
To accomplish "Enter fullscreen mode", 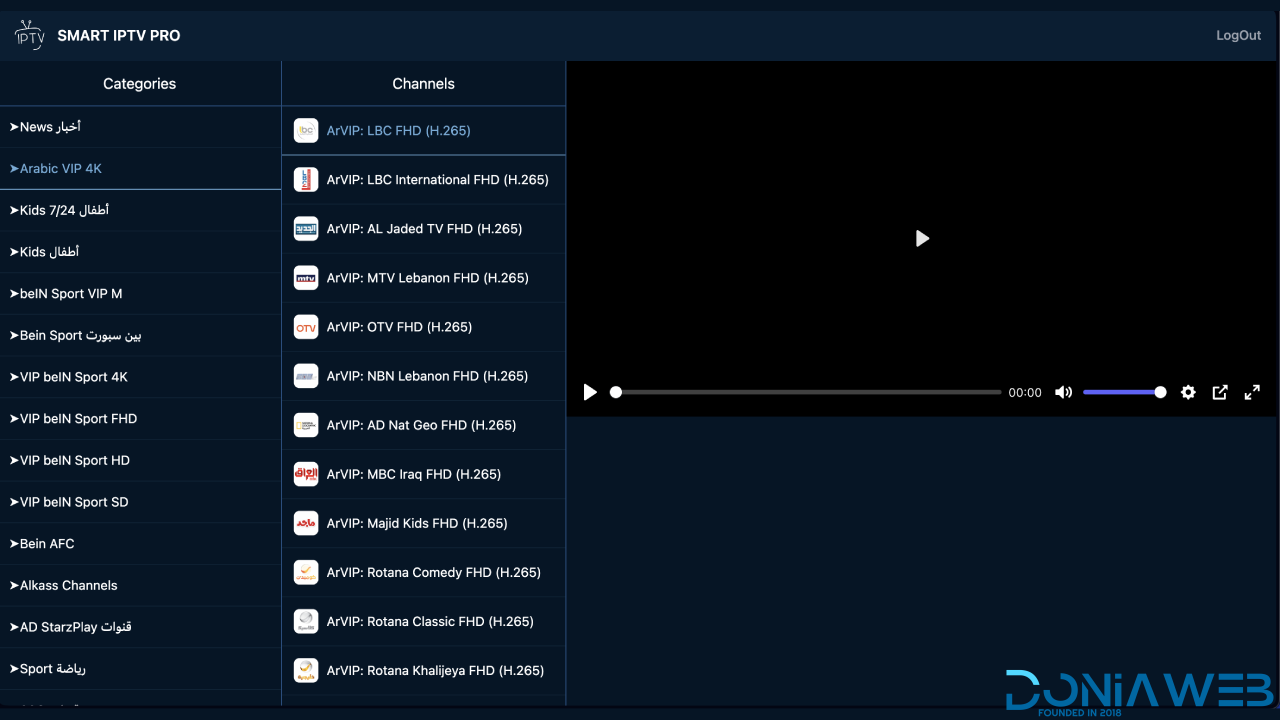I will [x=1252, y=392].
